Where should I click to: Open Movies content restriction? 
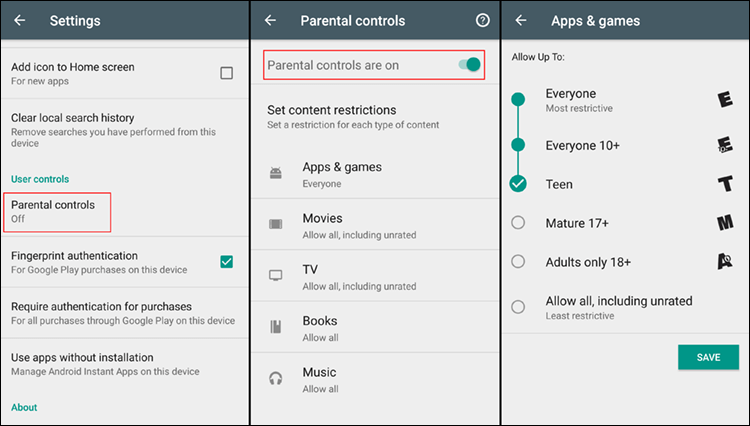pos(375,224)
